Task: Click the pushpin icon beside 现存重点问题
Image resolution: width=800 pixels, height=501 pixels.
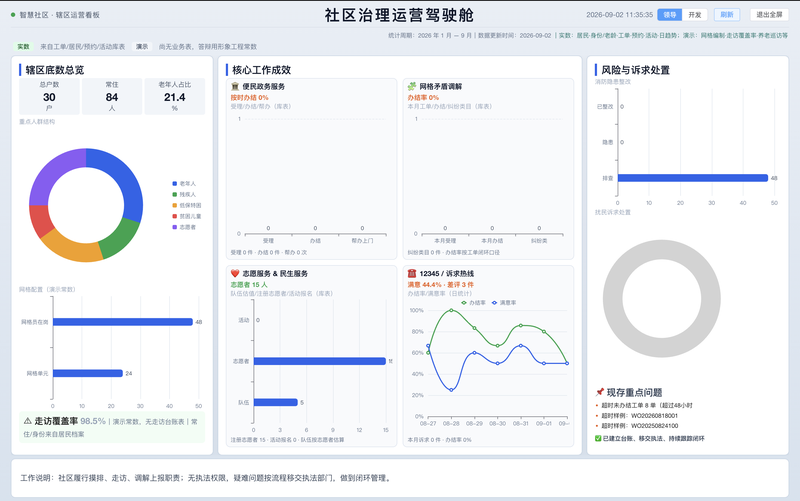Action: [599, 392]
